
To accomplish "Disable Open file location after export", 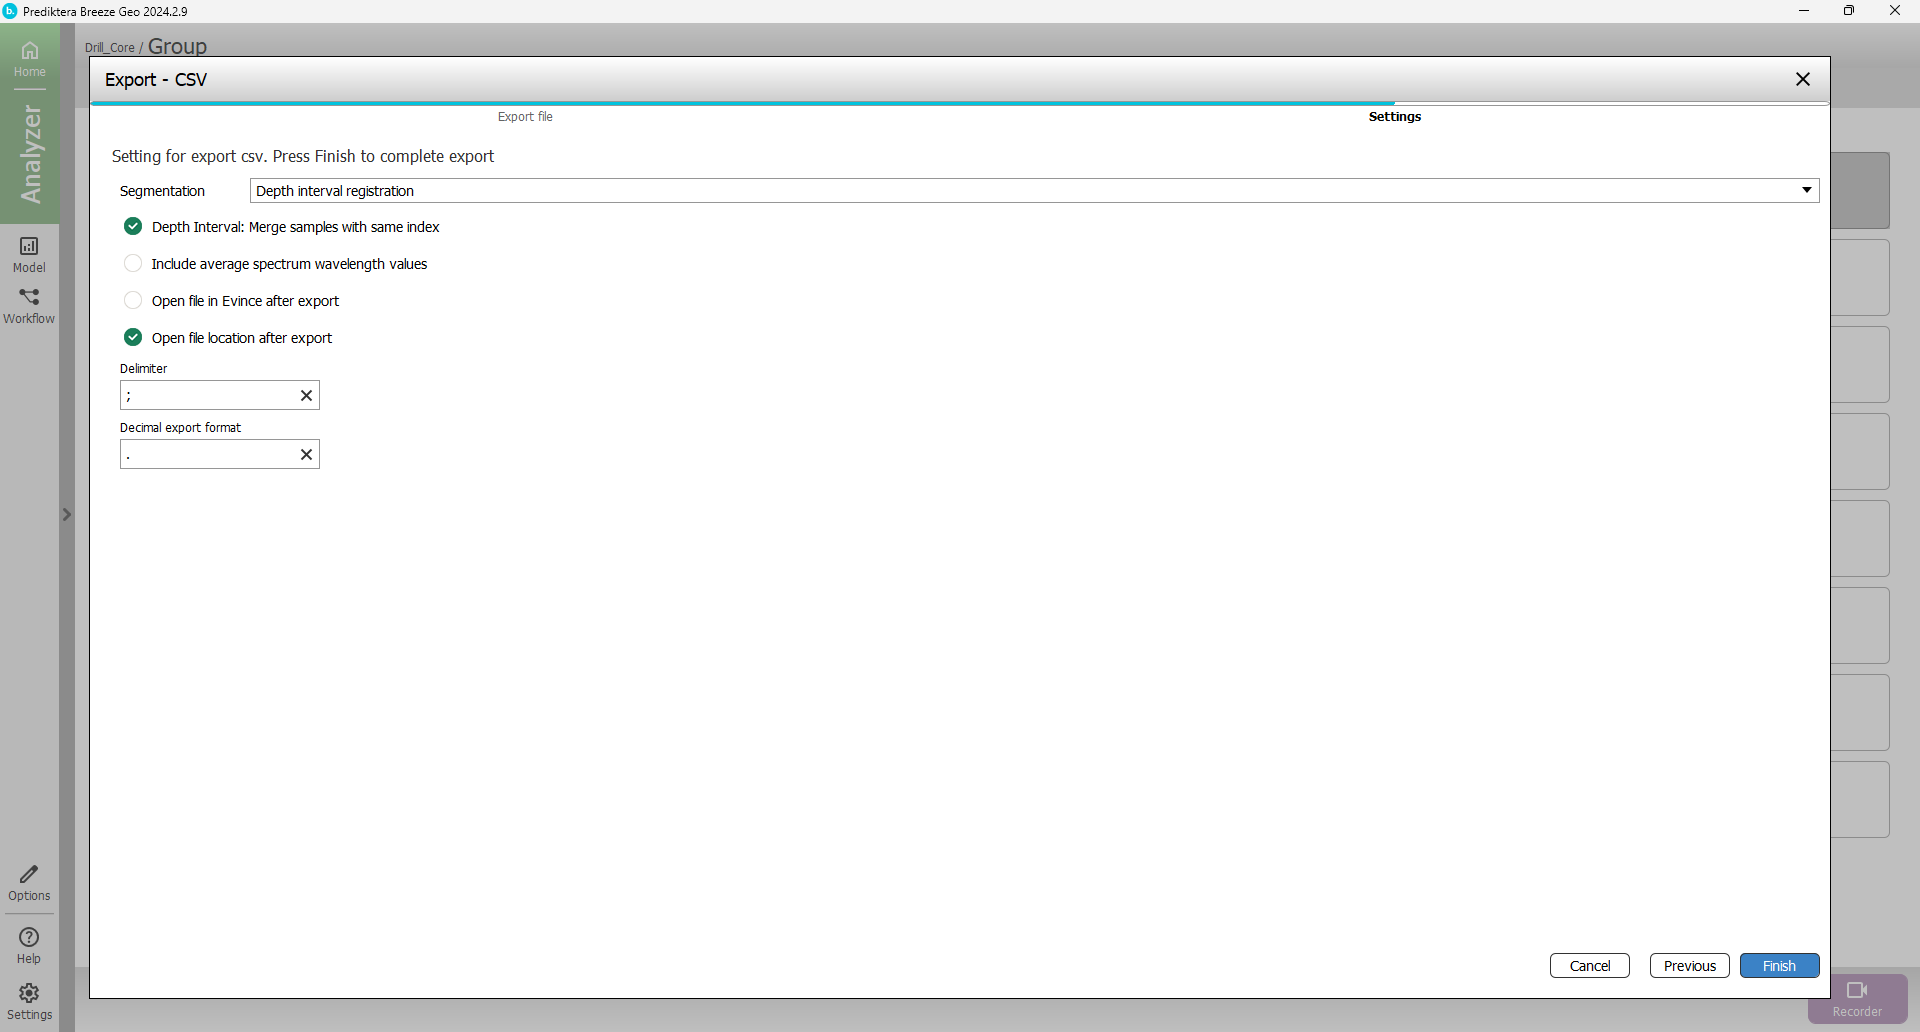I will (133, 338).
